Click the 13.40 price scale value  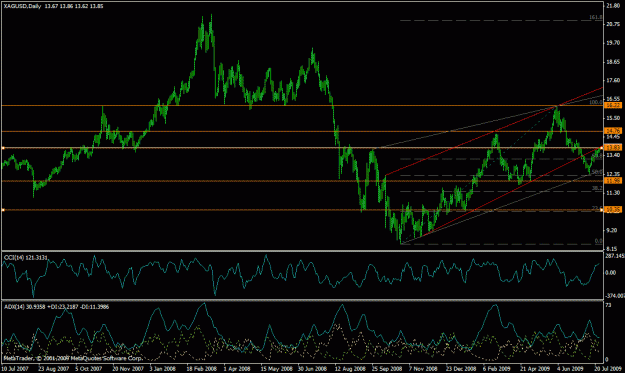[613, 155]
